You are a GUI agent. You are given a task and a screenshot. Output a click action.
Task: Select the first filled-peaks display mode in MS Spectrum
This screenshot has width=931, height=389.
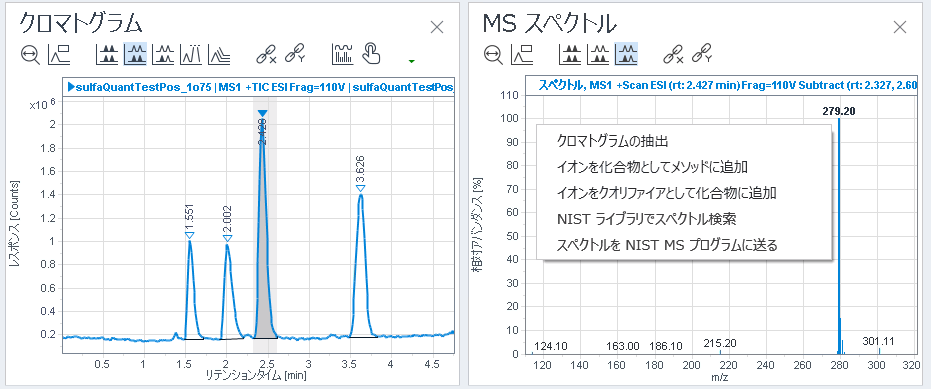pyautogui.click(x=570, y=55)
